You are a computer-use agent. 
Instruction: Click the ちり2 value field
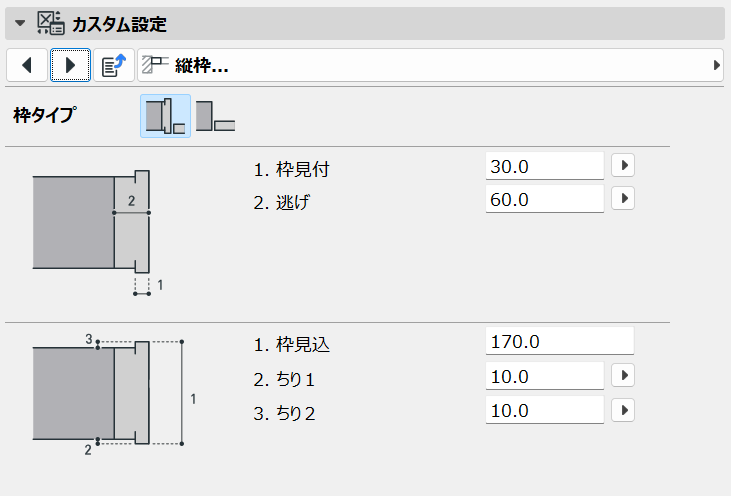tap(545, 410)
